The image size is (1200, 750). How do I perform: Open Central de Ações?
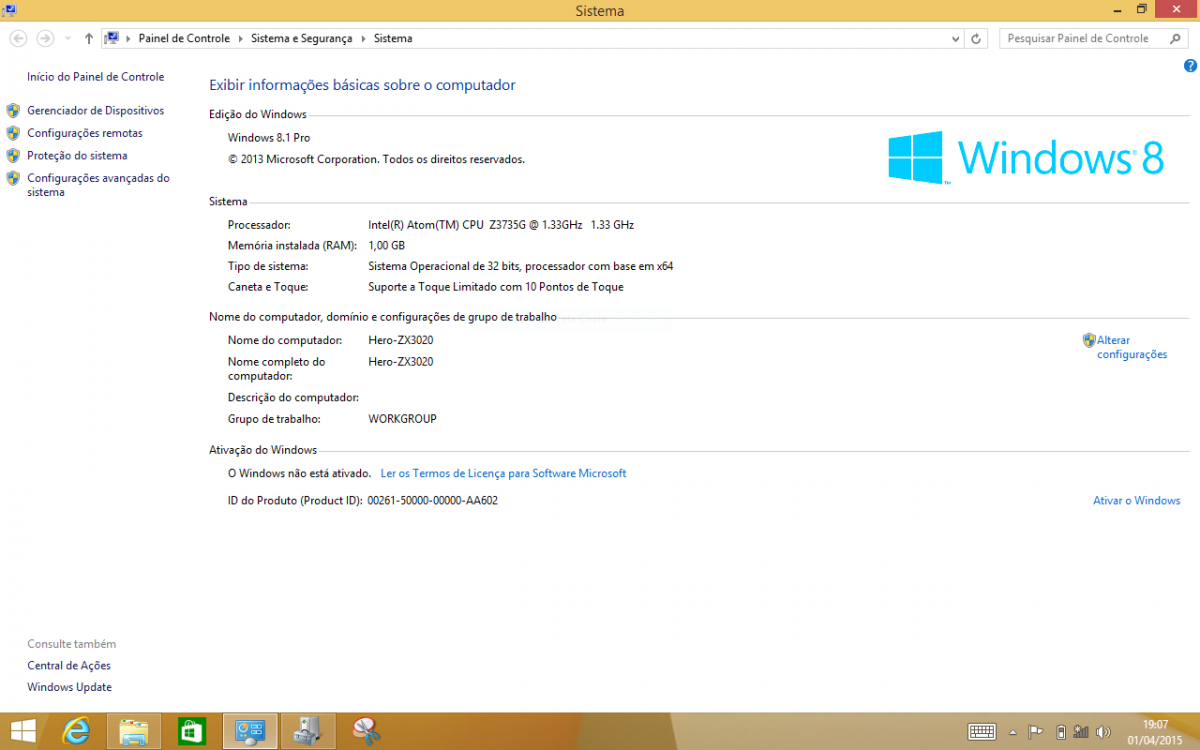(x=69, y=666)
